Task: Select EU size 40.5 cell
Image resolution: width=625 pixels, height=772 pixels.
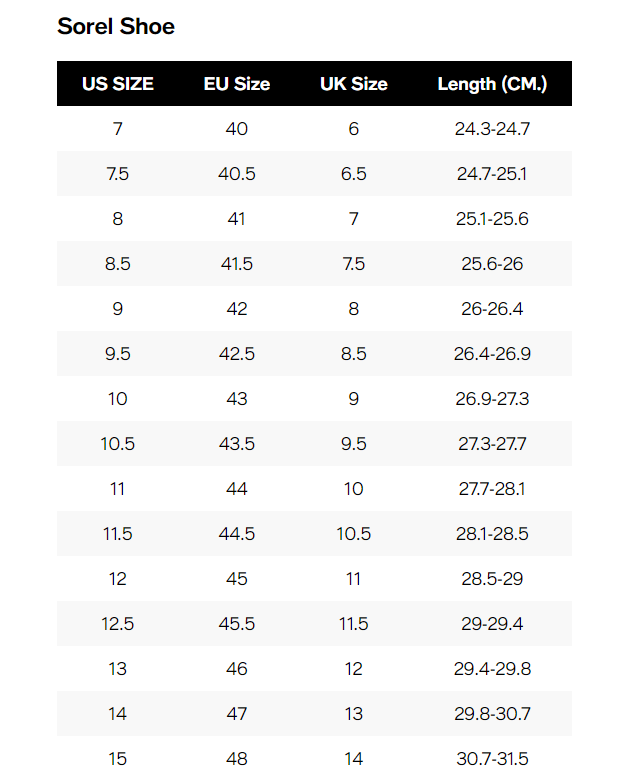Action: tap(237, 174)
